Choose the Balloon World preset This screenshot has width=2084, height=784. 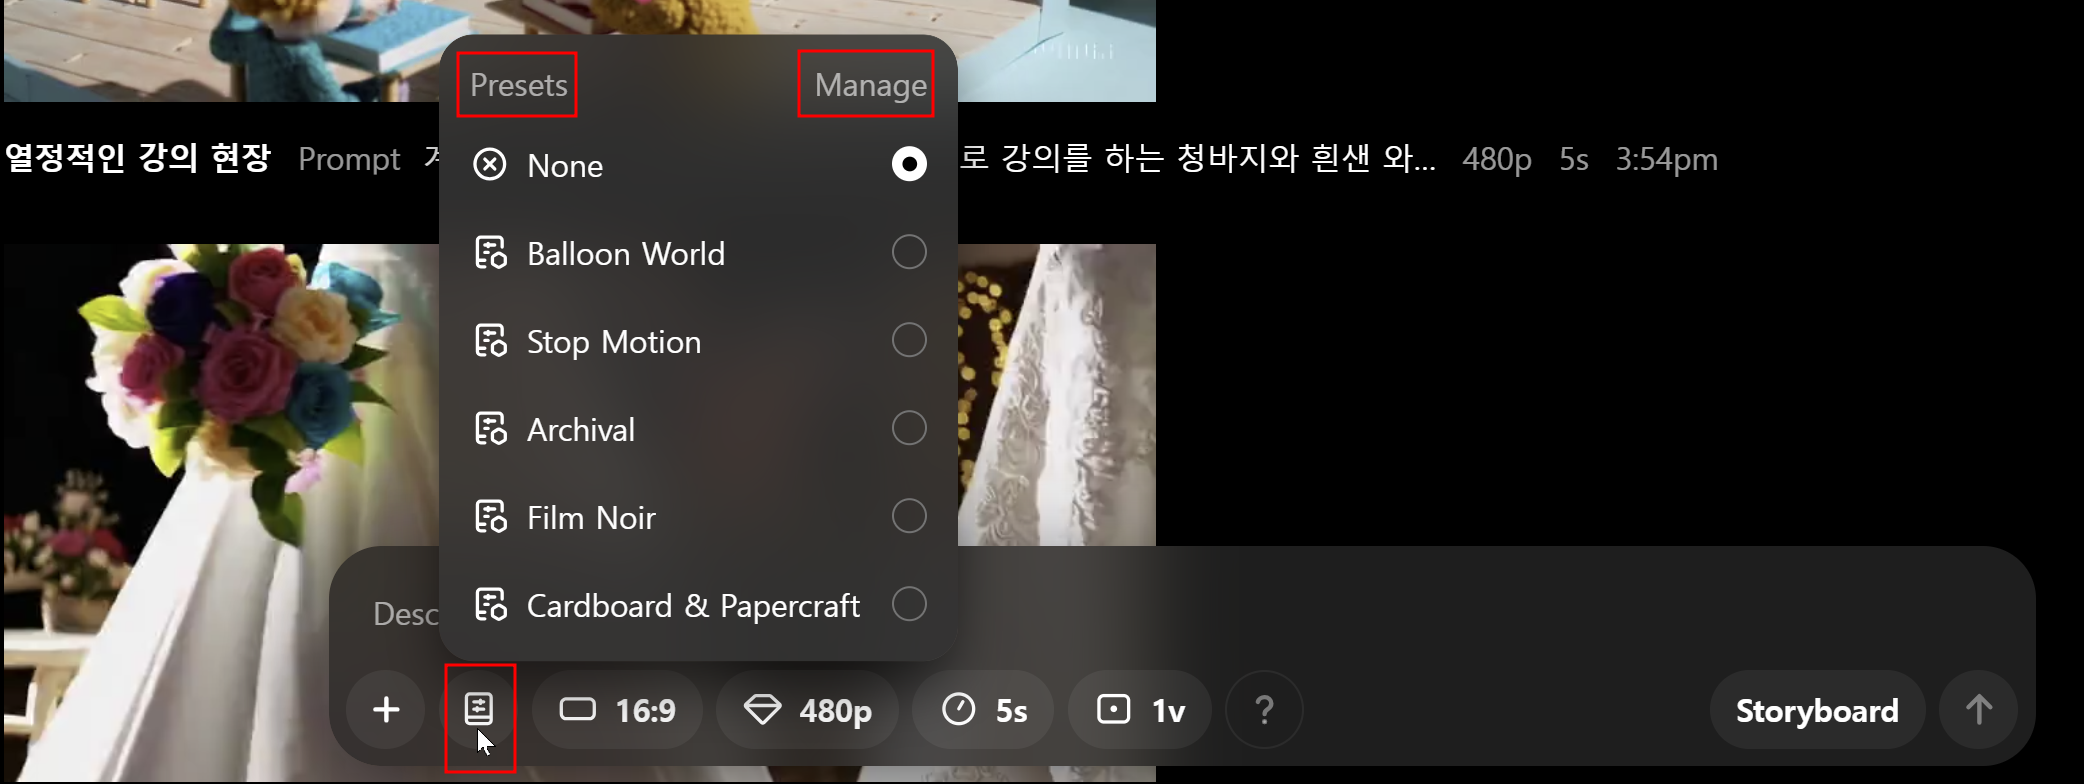698,253
